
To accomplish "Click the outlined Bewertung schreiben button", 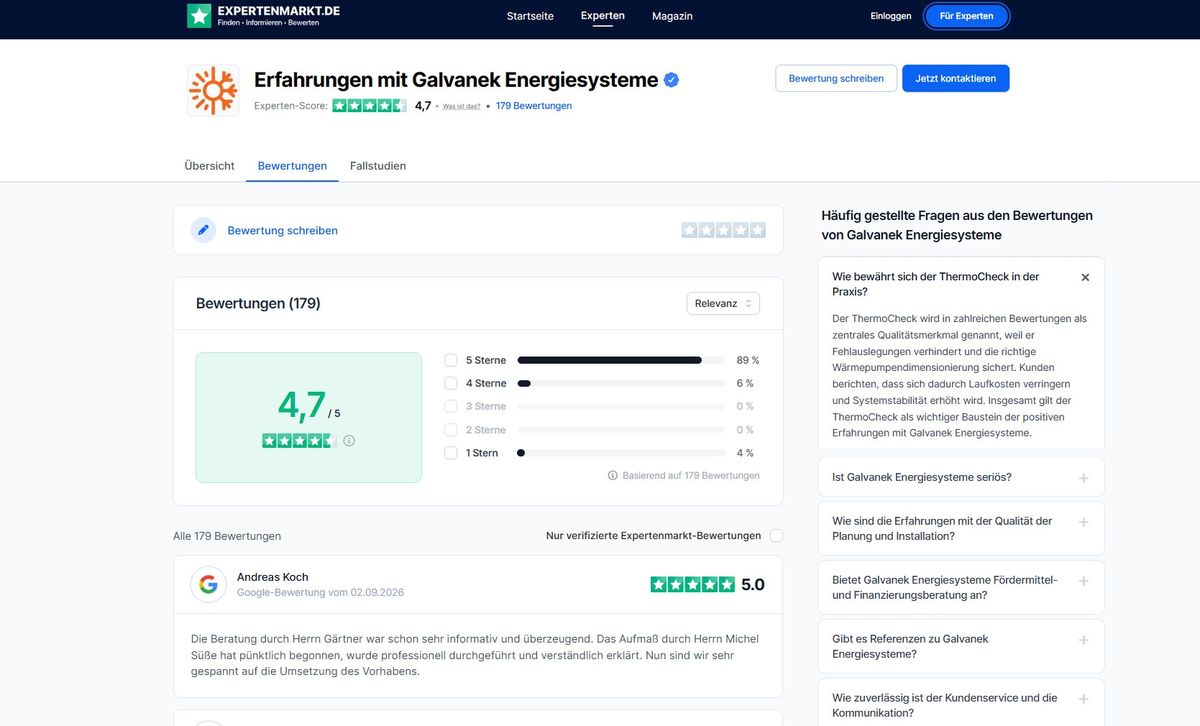I will tap(836, 78).
